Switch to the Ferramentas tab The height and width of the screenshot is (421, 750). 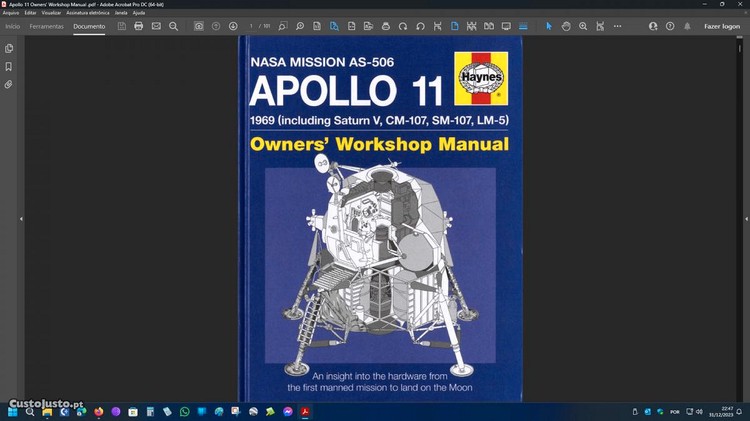click(46, 26)
